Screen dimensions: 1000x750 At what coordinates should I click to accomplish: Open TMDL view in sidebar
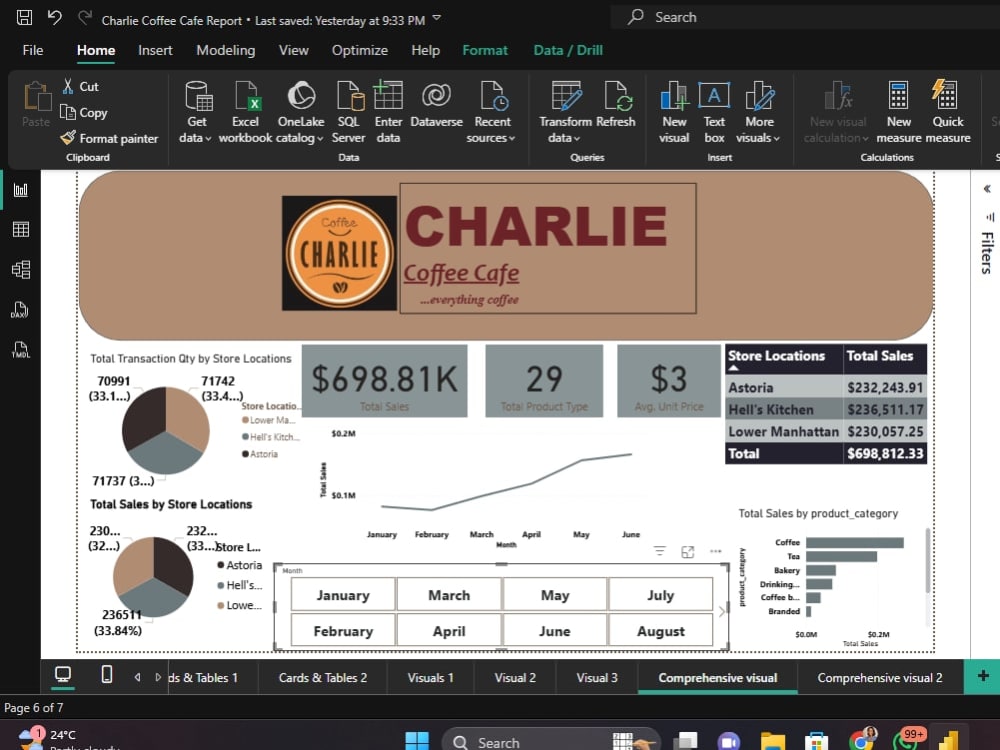pyautogui.click(x=20, y=349)
